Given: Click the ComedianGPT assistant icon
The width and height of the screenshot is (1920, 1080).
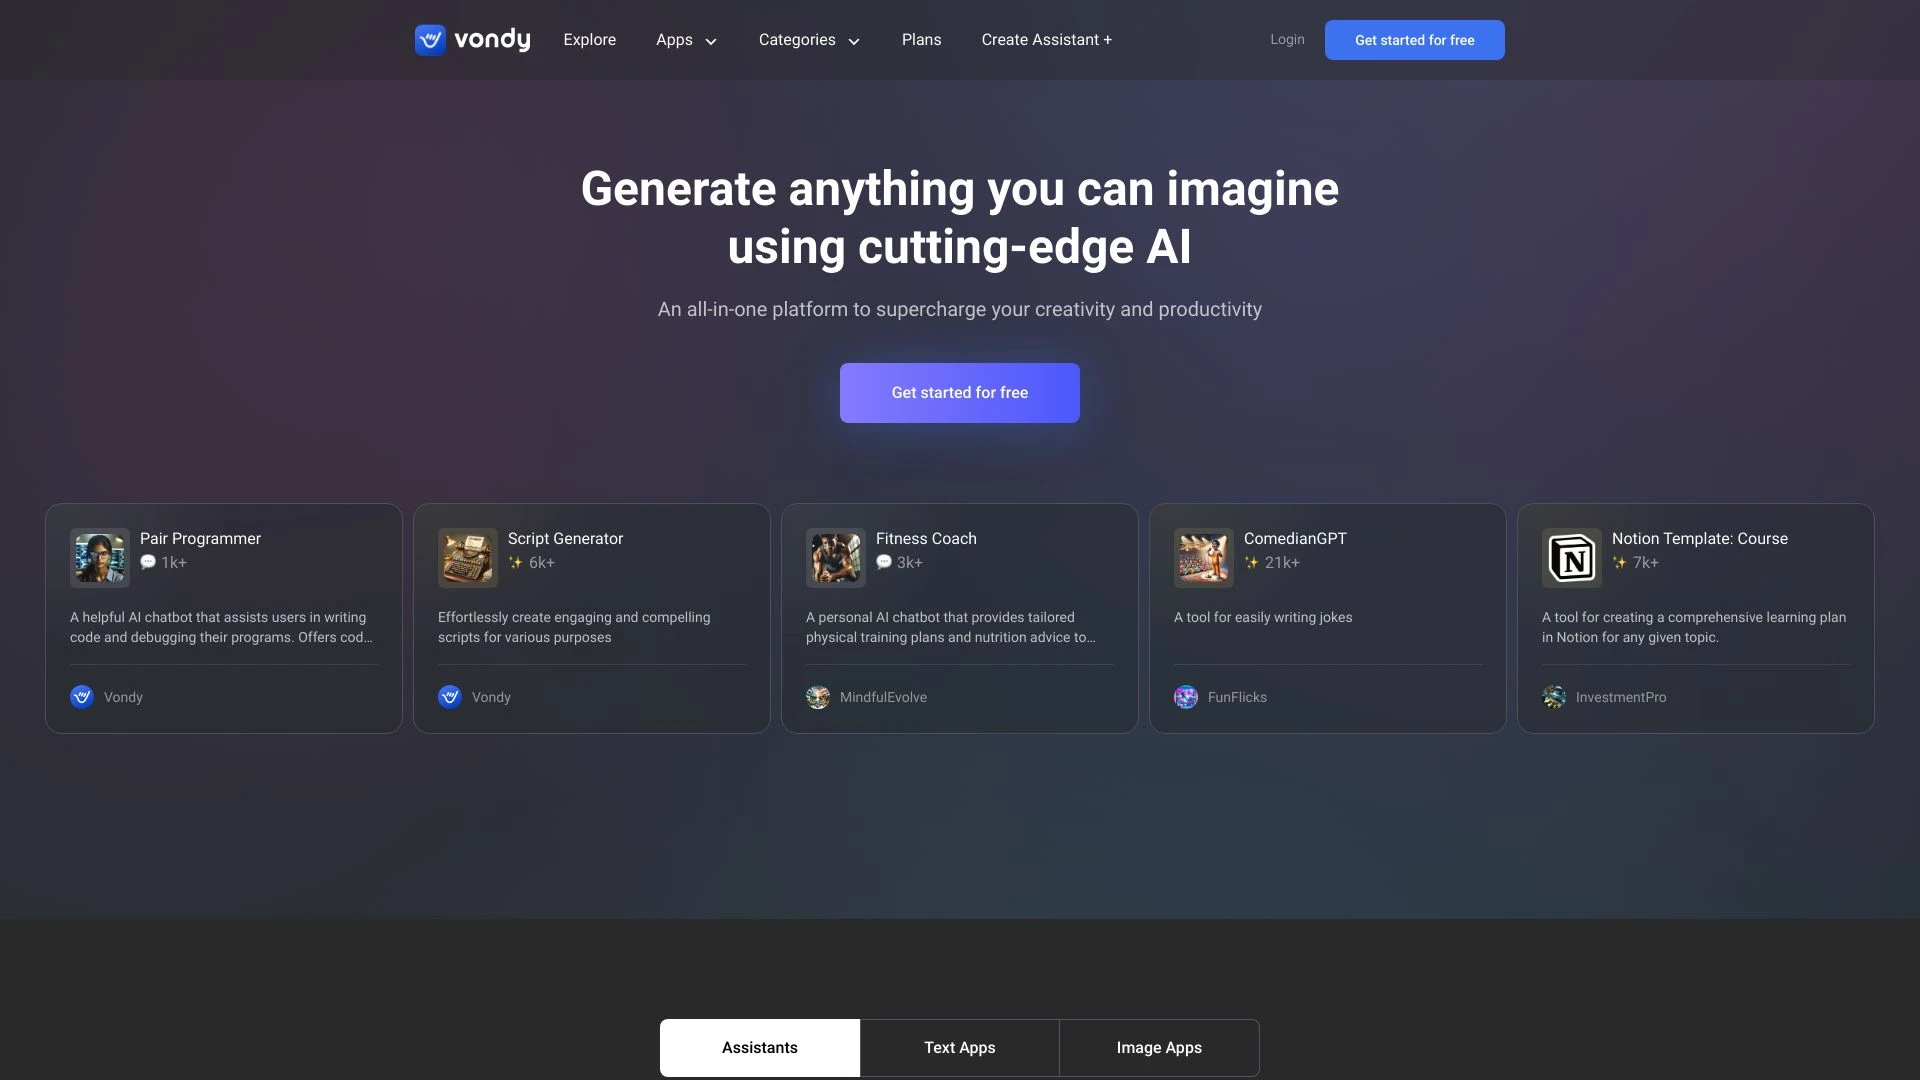Looking at the screenshot, I should pos(1201,556).
